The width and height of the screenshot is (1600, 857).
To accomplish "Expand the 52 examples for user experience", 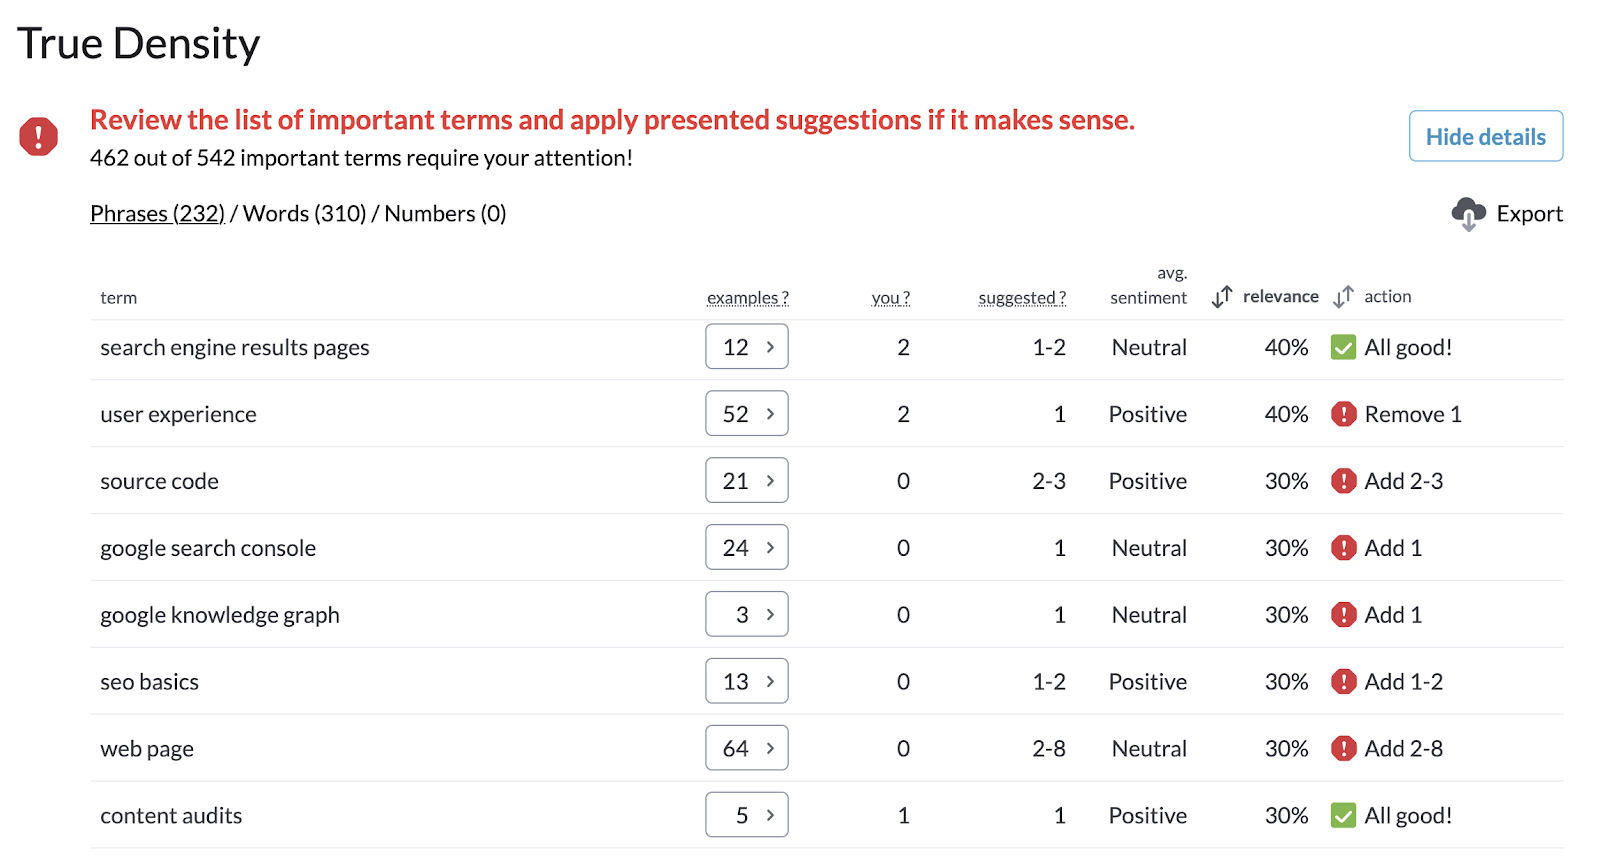I will click(747, 414).
